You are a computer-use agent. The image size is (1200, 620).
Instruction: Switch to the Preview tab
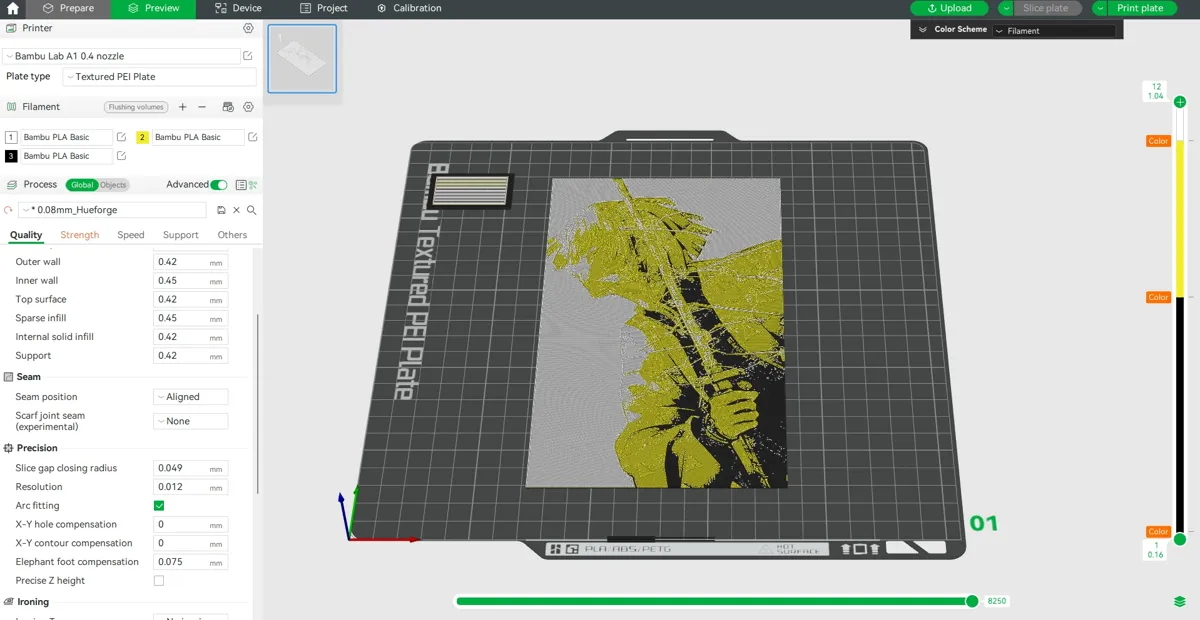(x=153, y=8)
